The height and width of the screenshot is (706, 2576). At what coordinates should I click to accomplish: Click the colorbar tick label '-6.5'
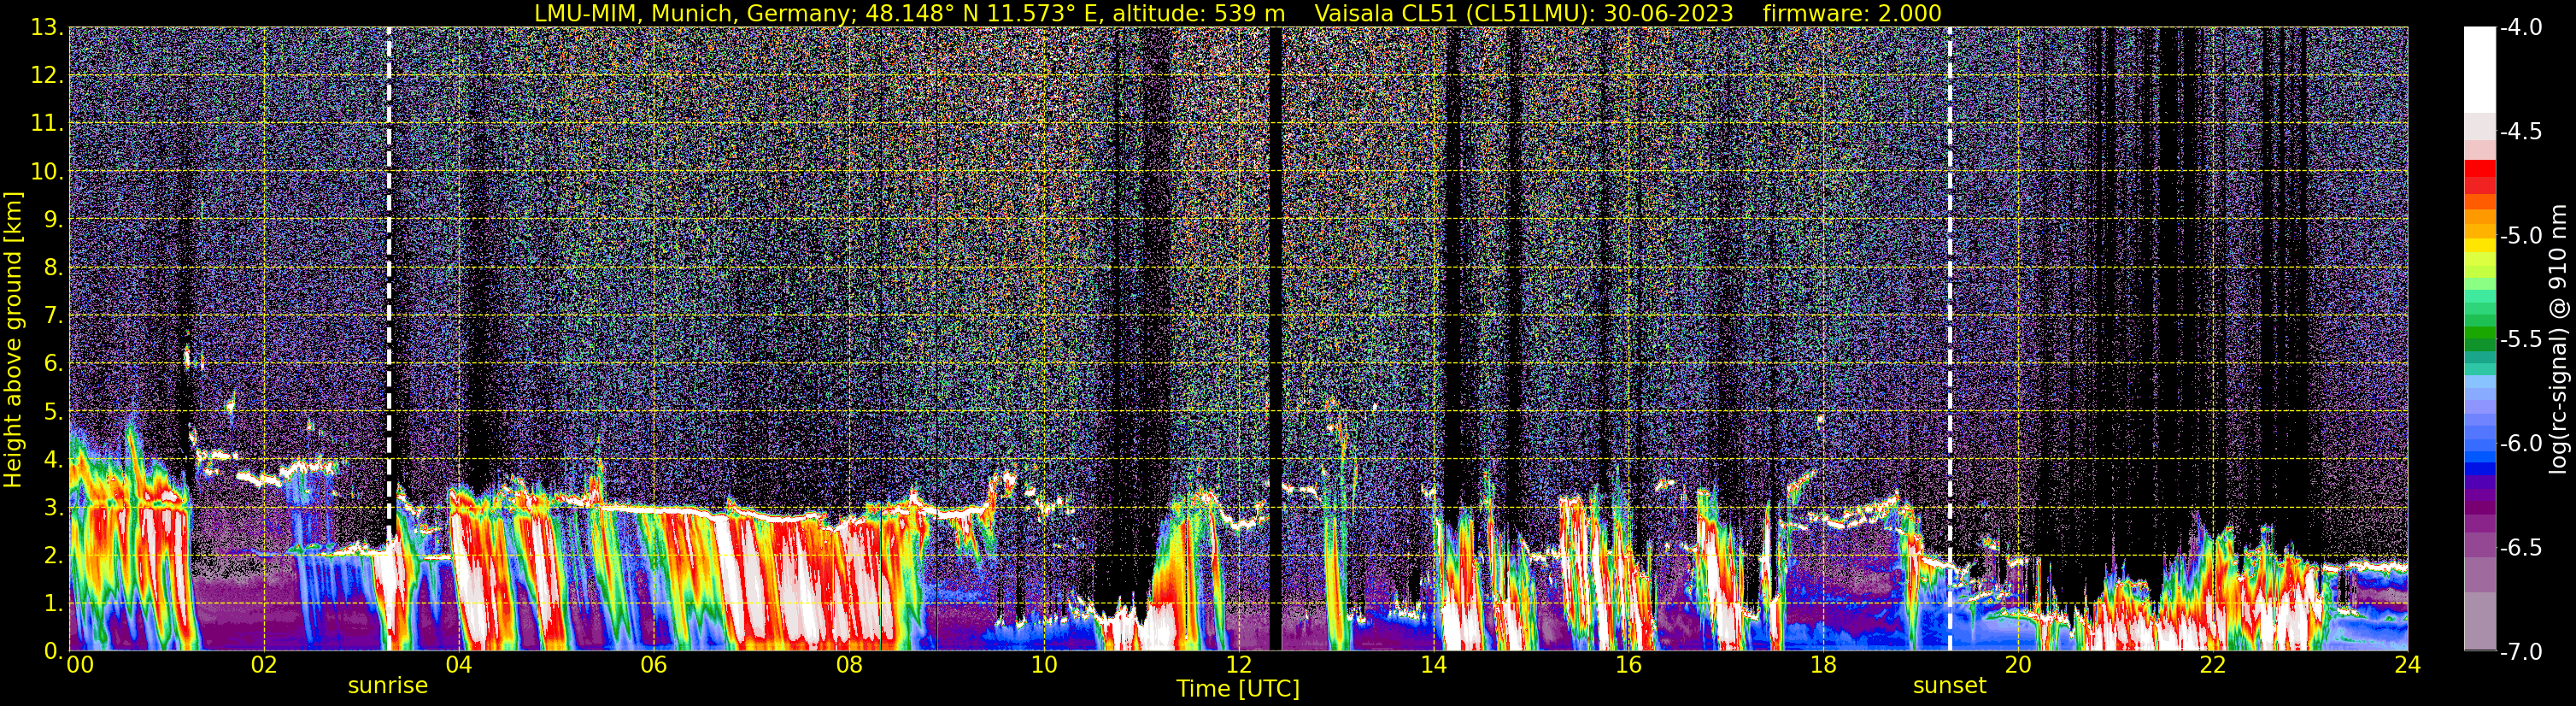(x=2521, y=548)
